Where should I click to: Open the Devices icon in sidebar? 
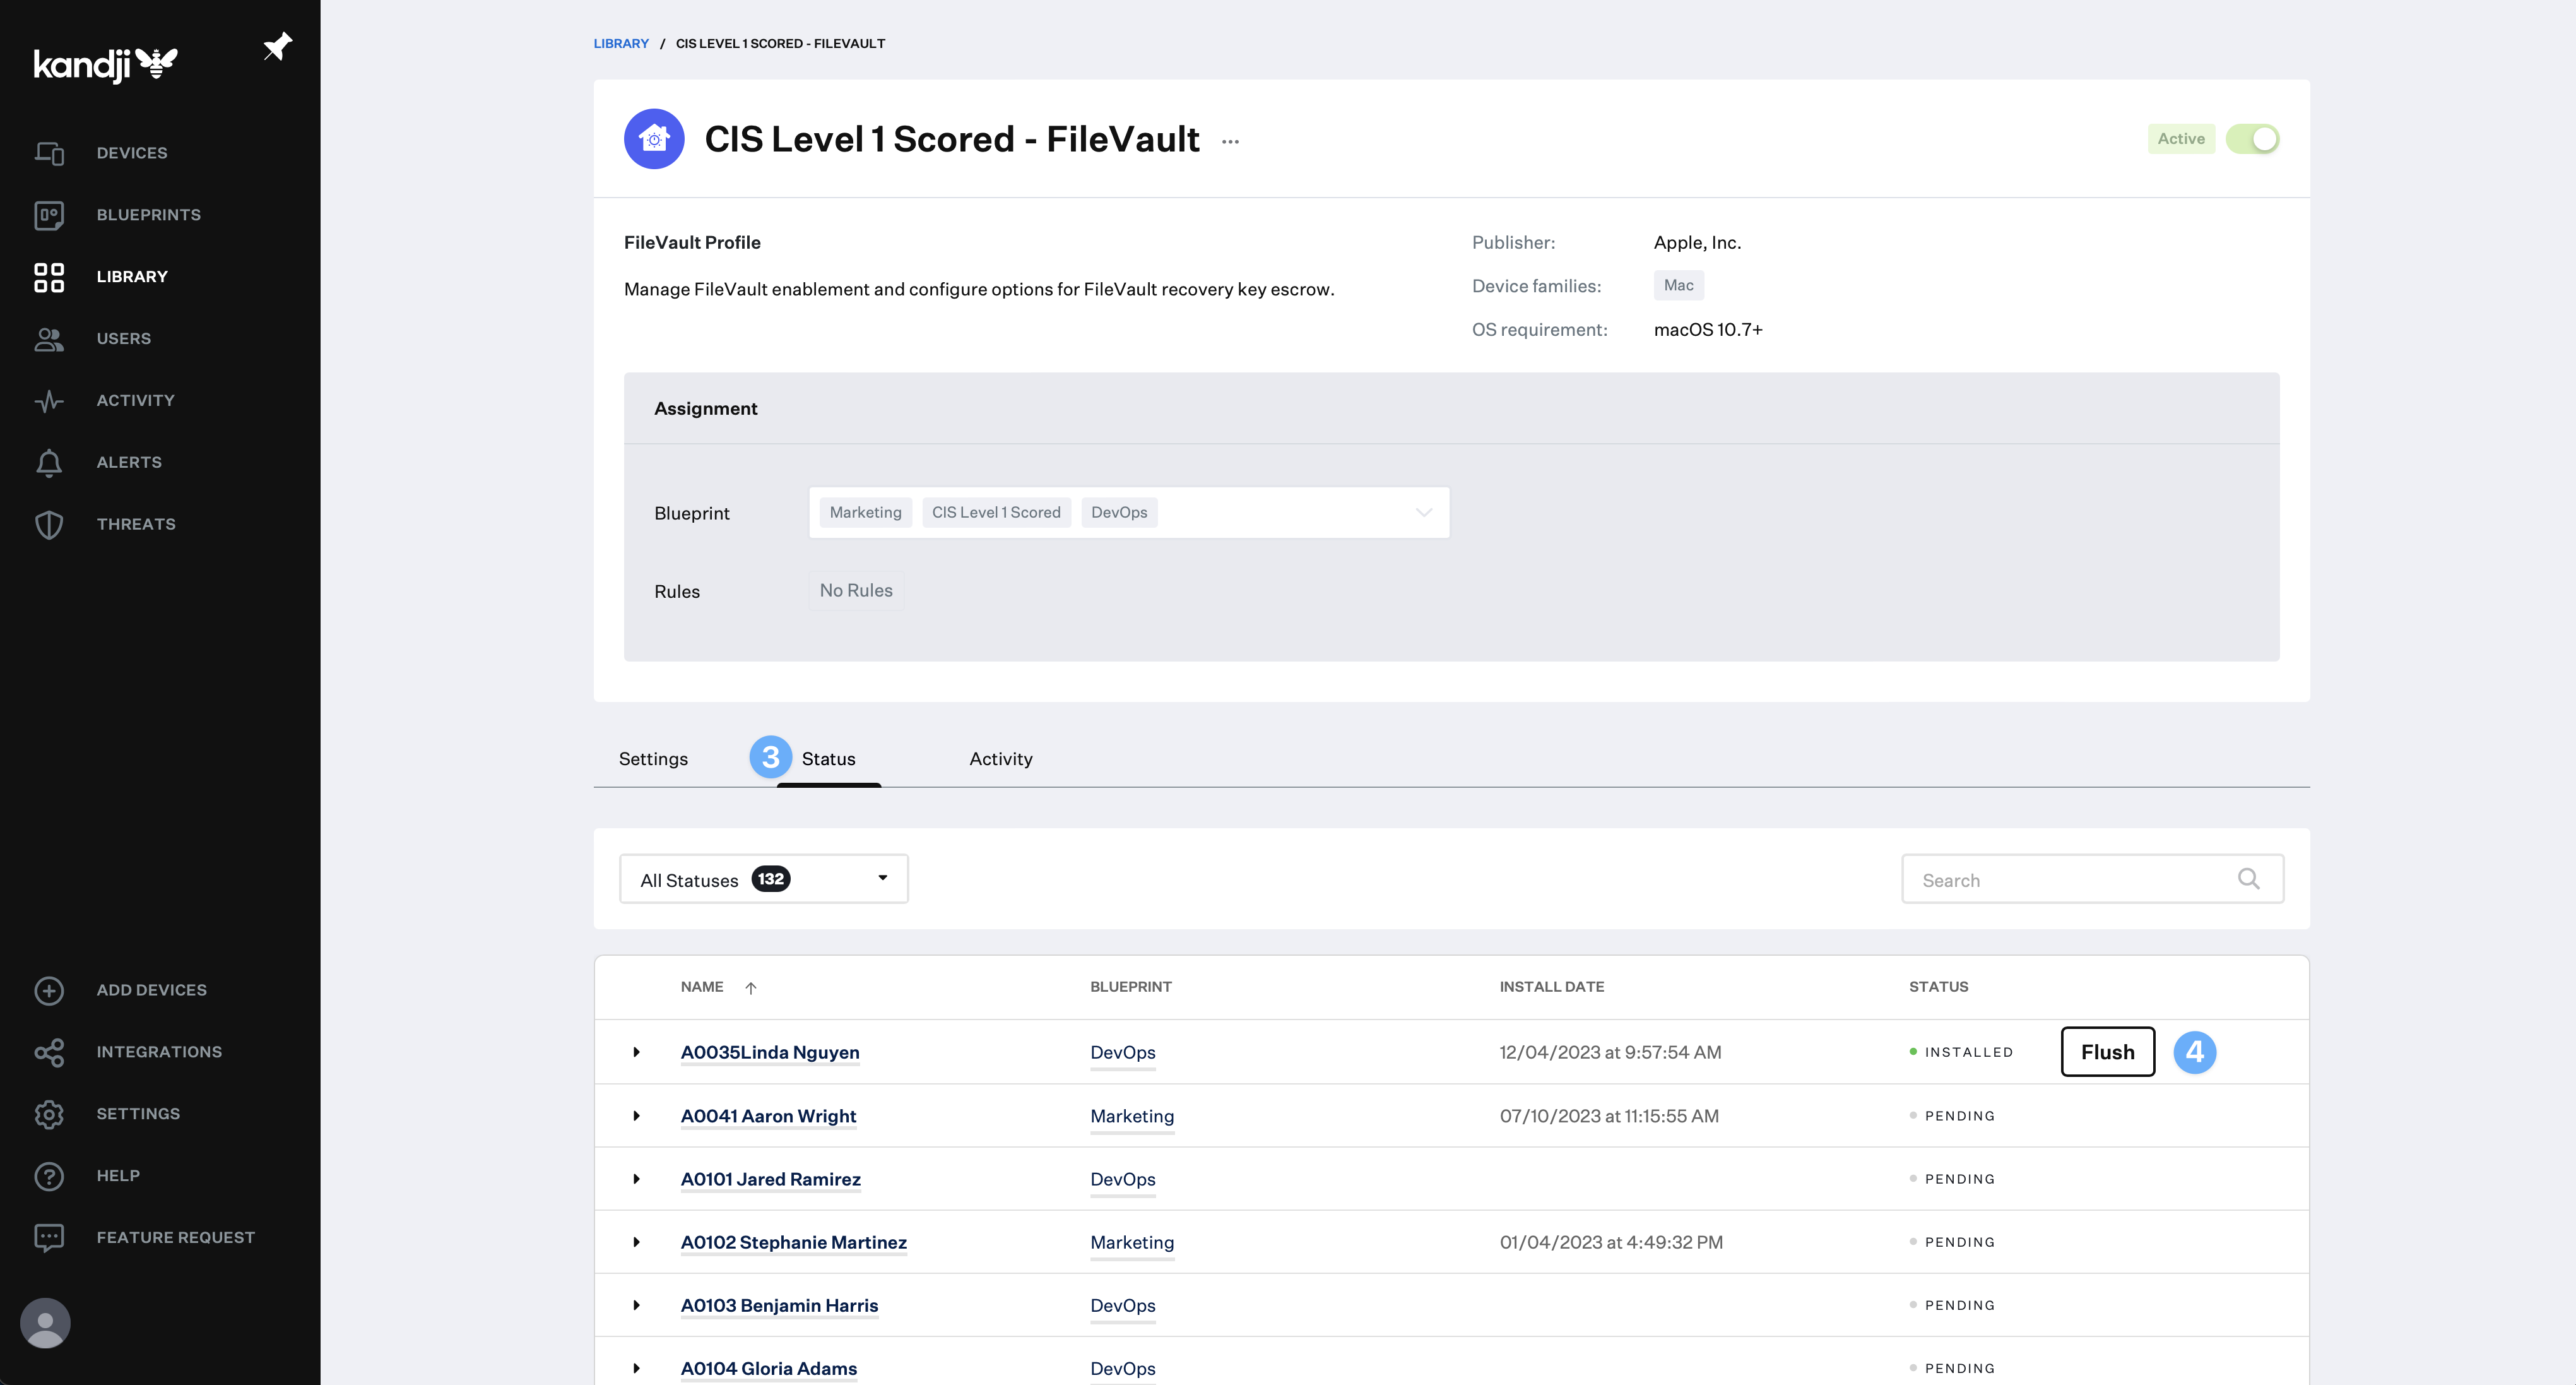pyautogui.click(x=49, y=153)
